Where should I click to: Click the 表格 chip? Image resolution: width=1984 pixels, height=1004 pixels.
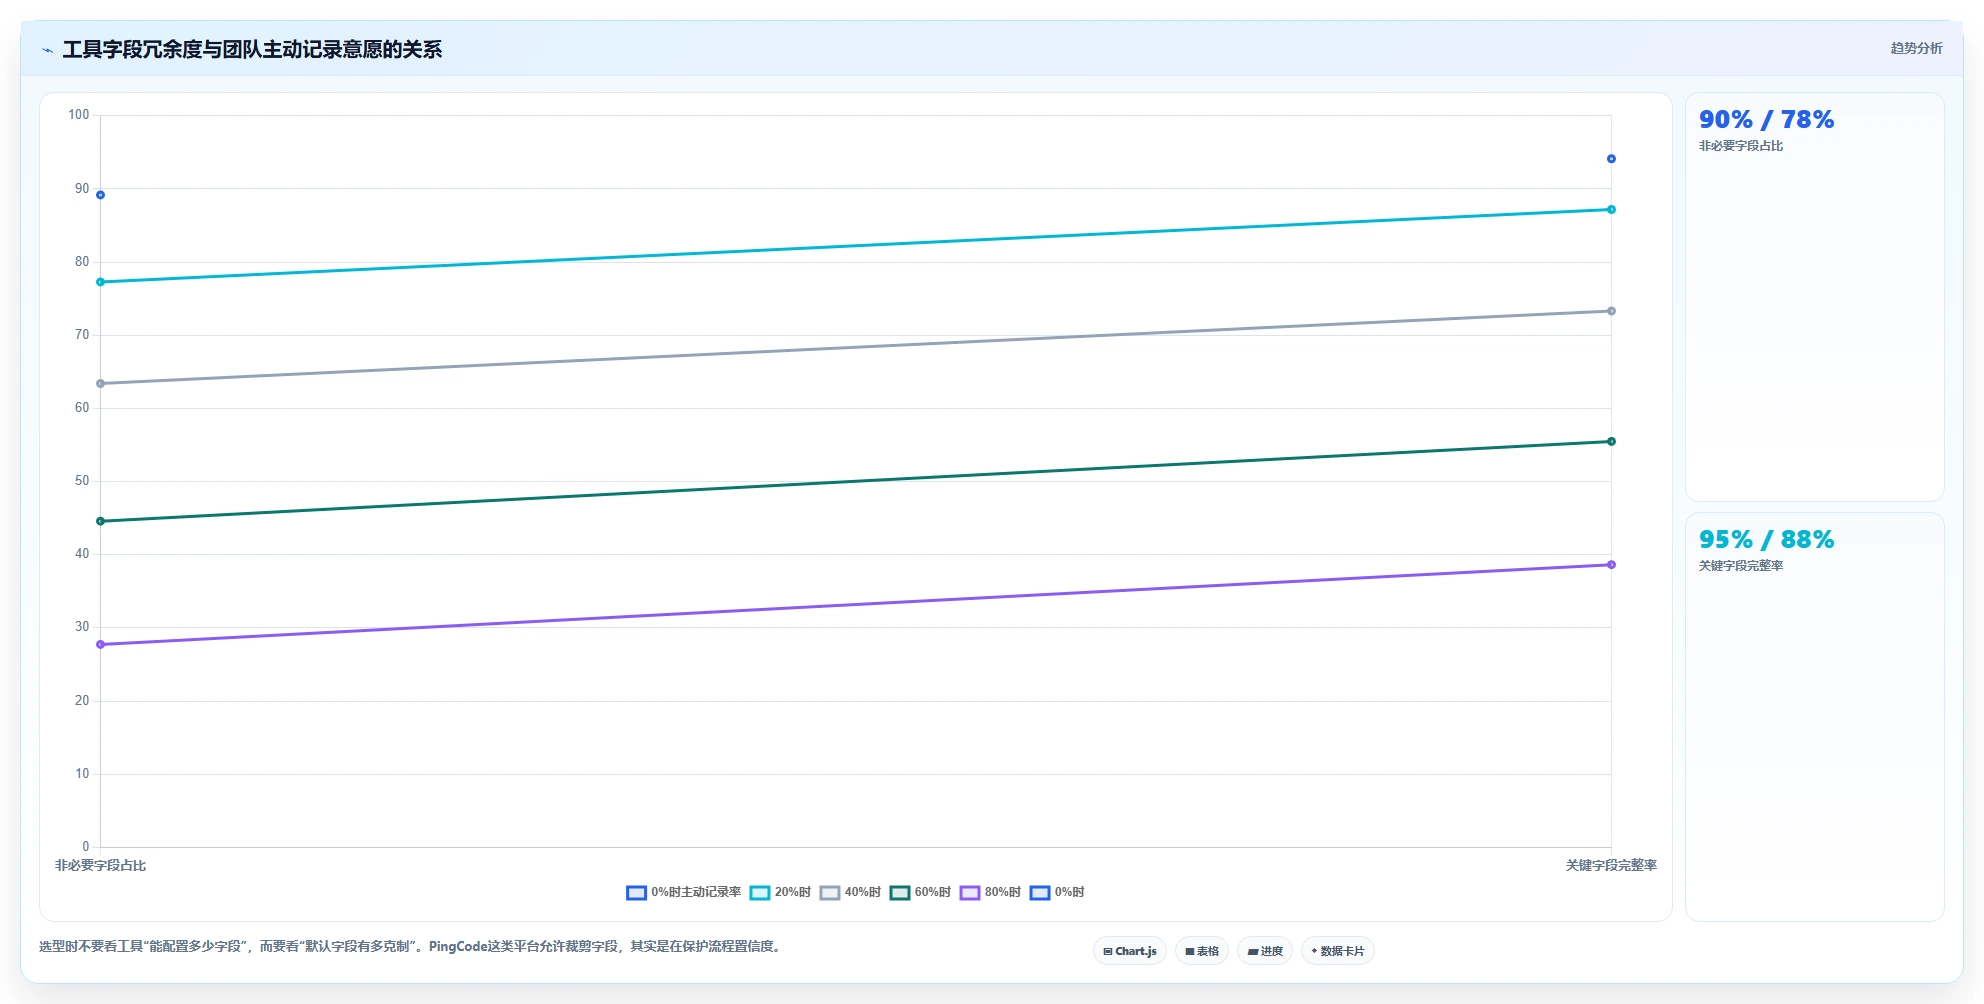click(1202, 951)
